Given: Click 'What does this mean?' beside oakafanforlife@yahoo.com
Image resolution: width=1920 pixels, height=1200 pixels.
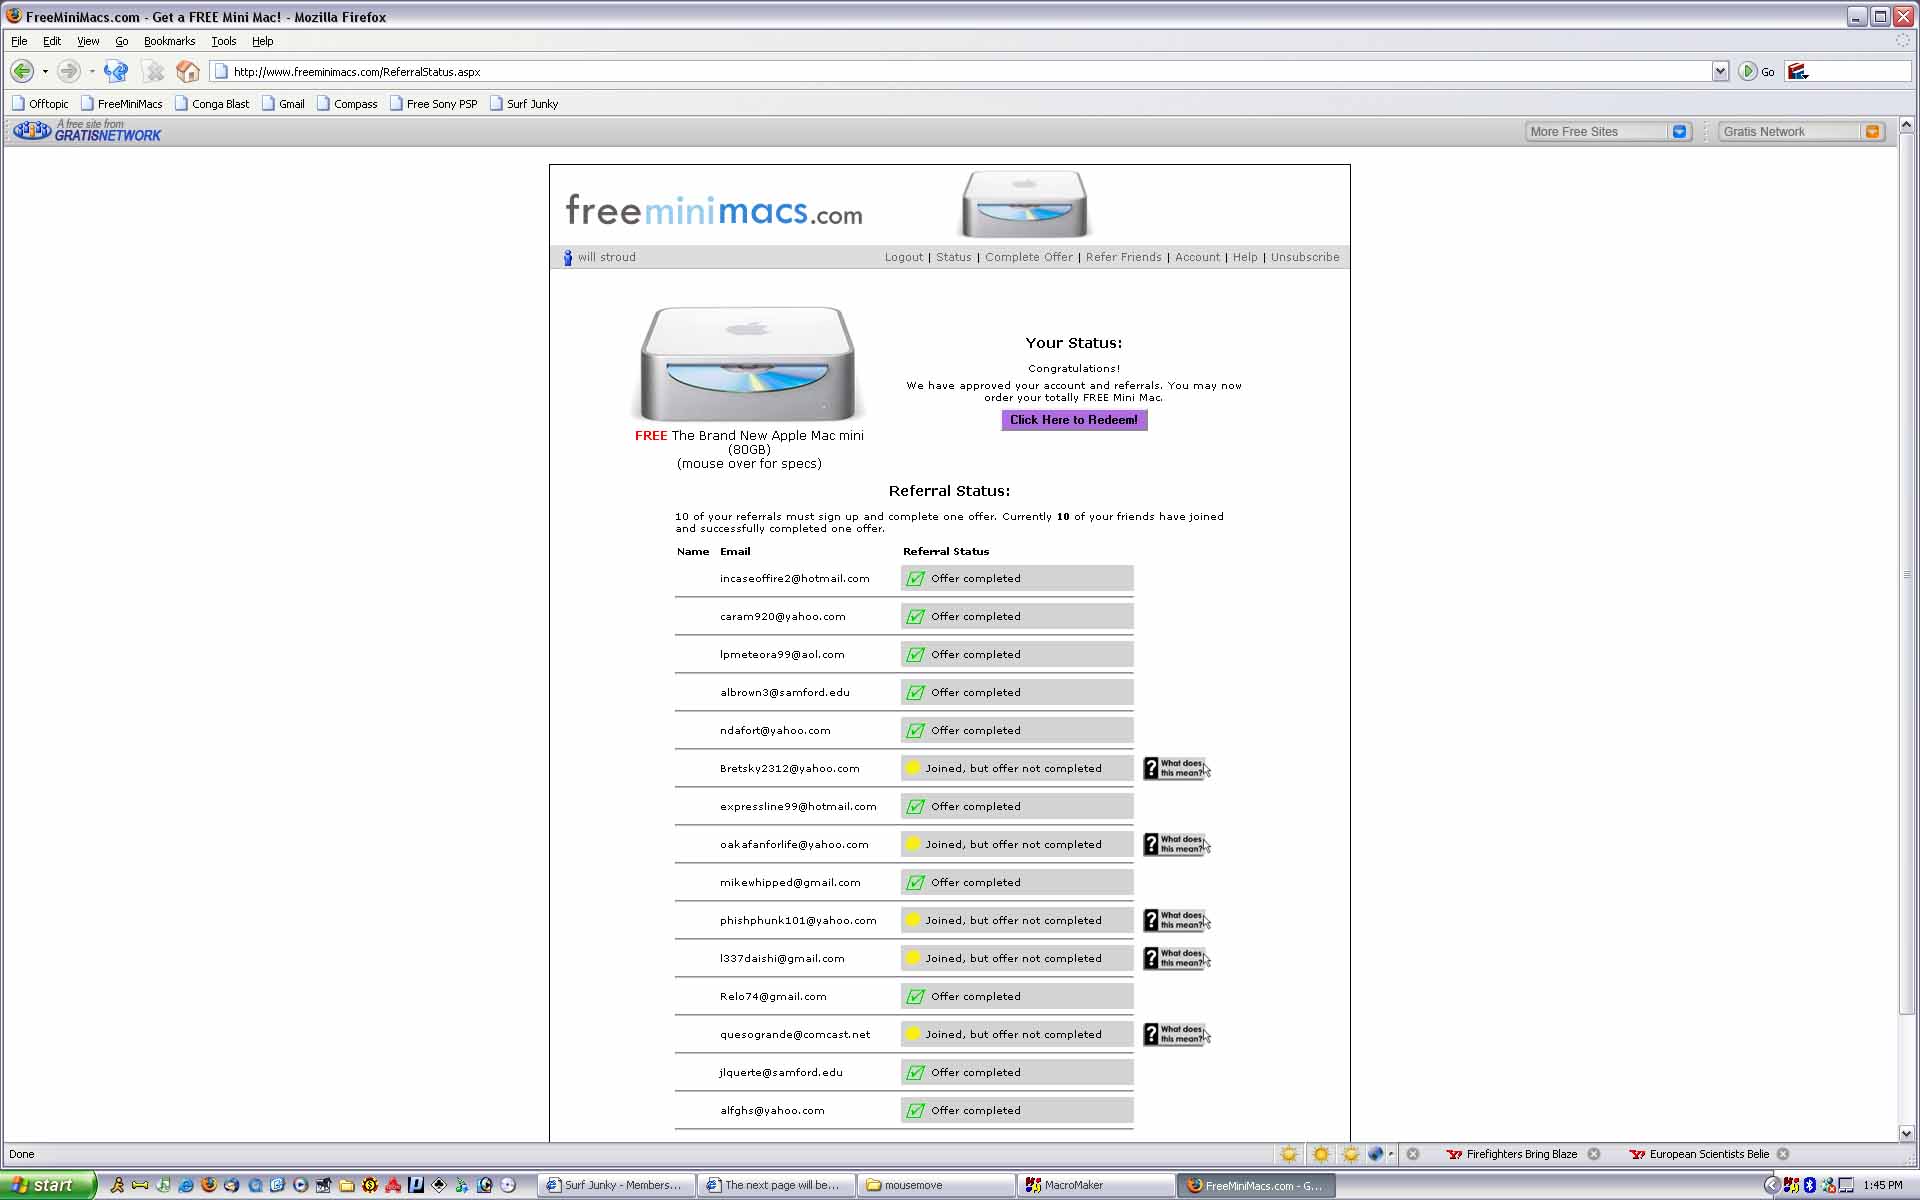Looking at the screenshot, I should (1176, 844).
